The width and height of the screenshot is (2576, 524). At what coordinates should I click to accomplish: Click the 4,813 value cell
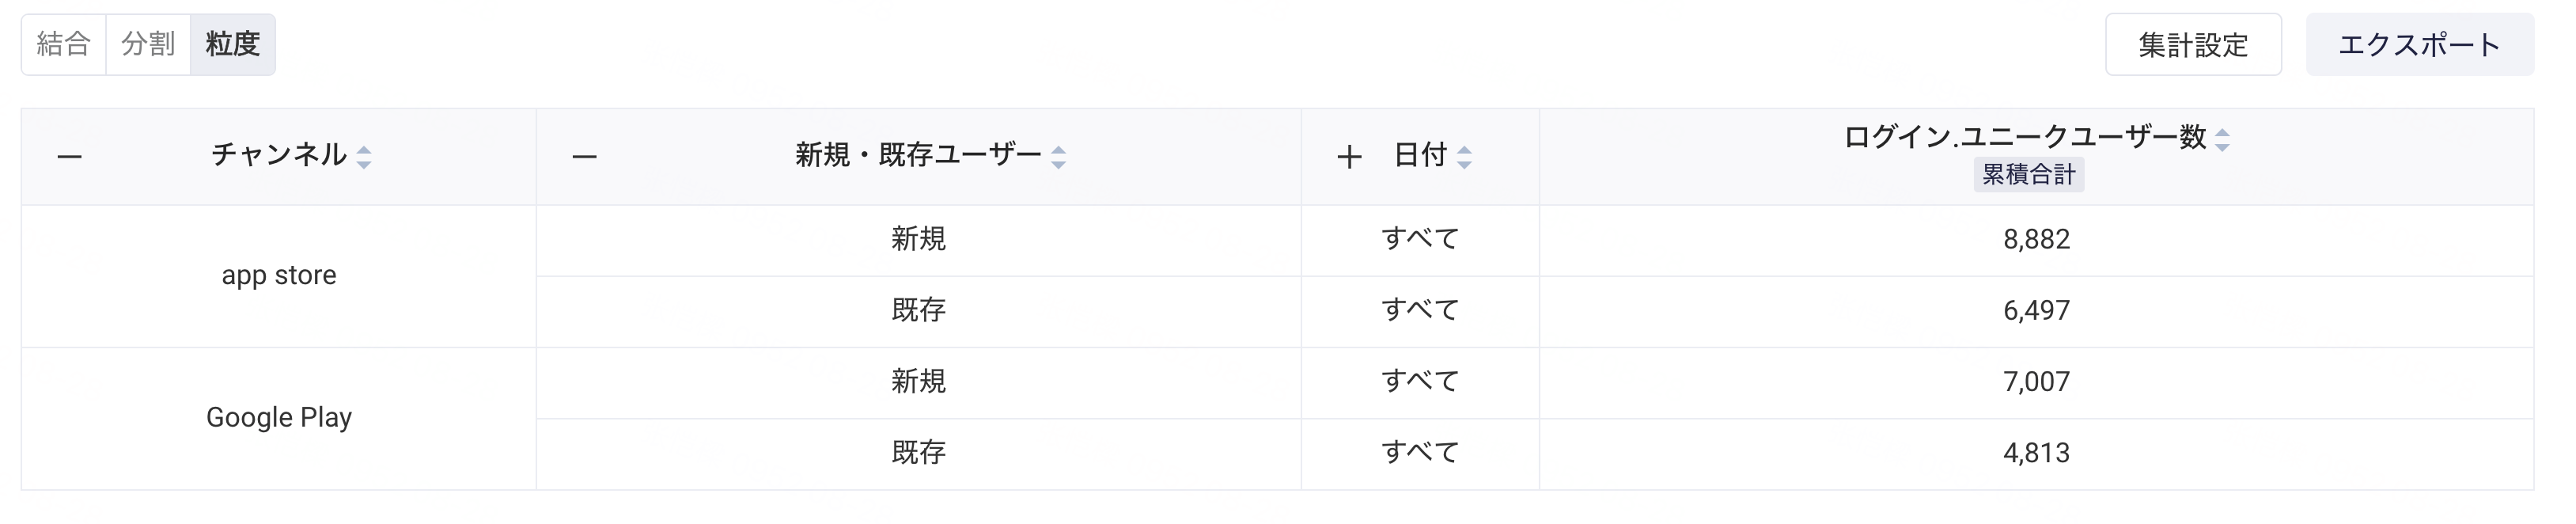coord(2036,453)
